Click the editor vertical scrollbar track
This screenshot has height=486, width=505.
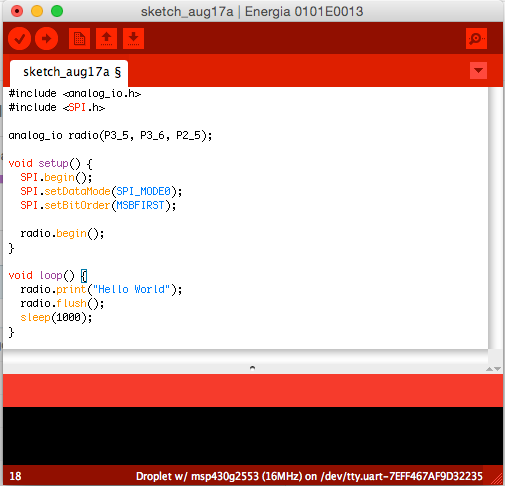[x=496, y=218]
